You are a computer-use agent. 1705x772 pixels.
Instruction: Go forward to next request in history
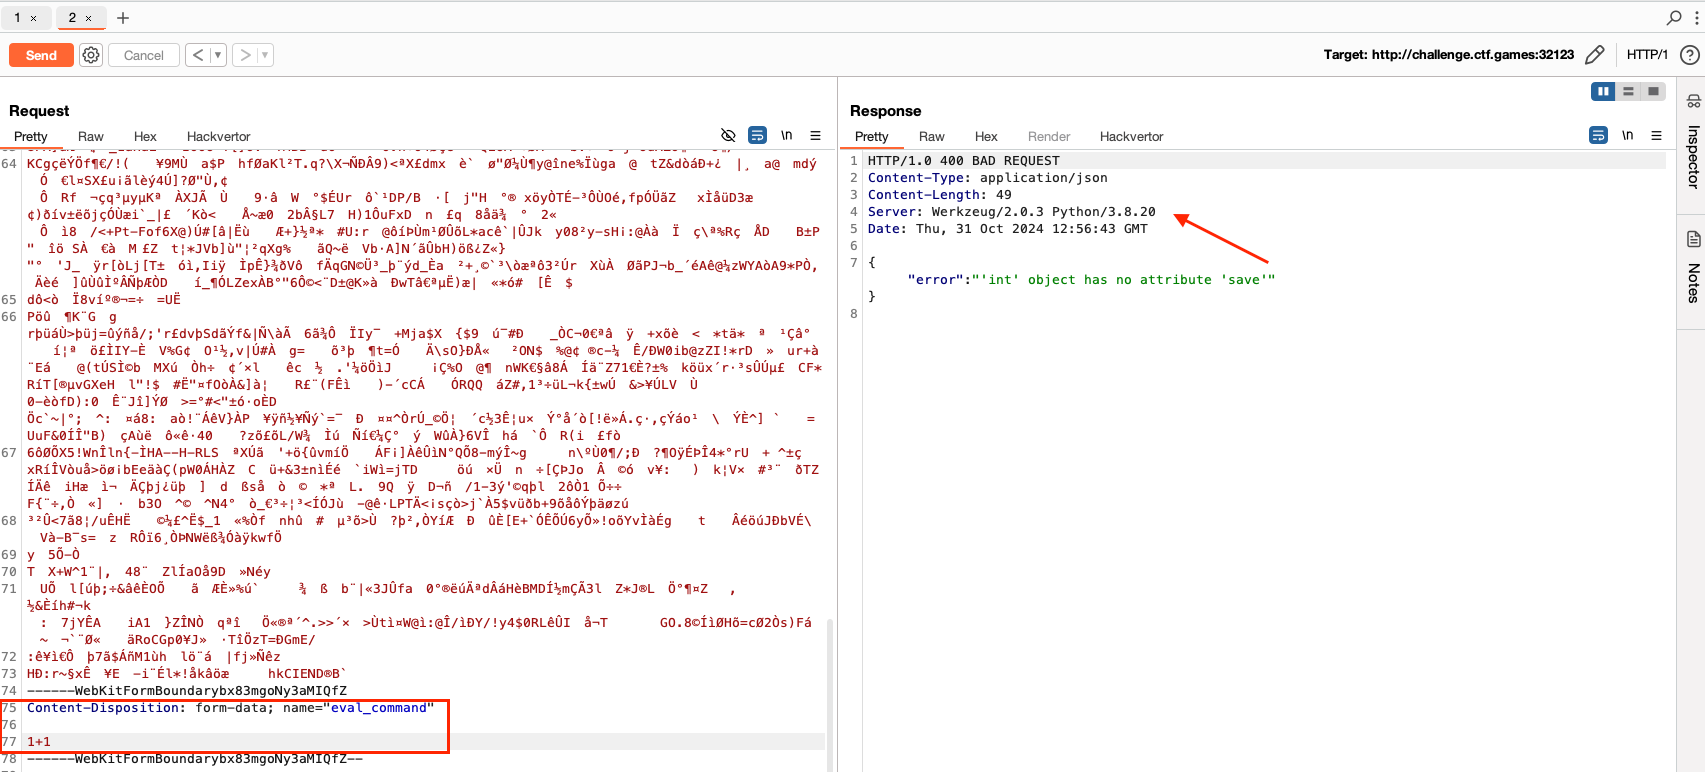[245, 55]
